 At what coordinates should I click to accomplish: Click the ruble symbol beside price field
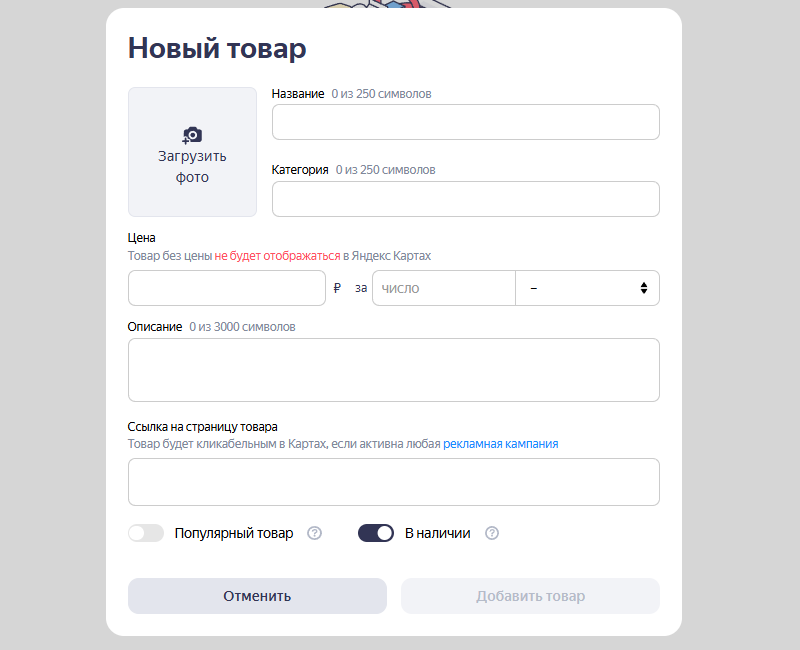(337, 287)
